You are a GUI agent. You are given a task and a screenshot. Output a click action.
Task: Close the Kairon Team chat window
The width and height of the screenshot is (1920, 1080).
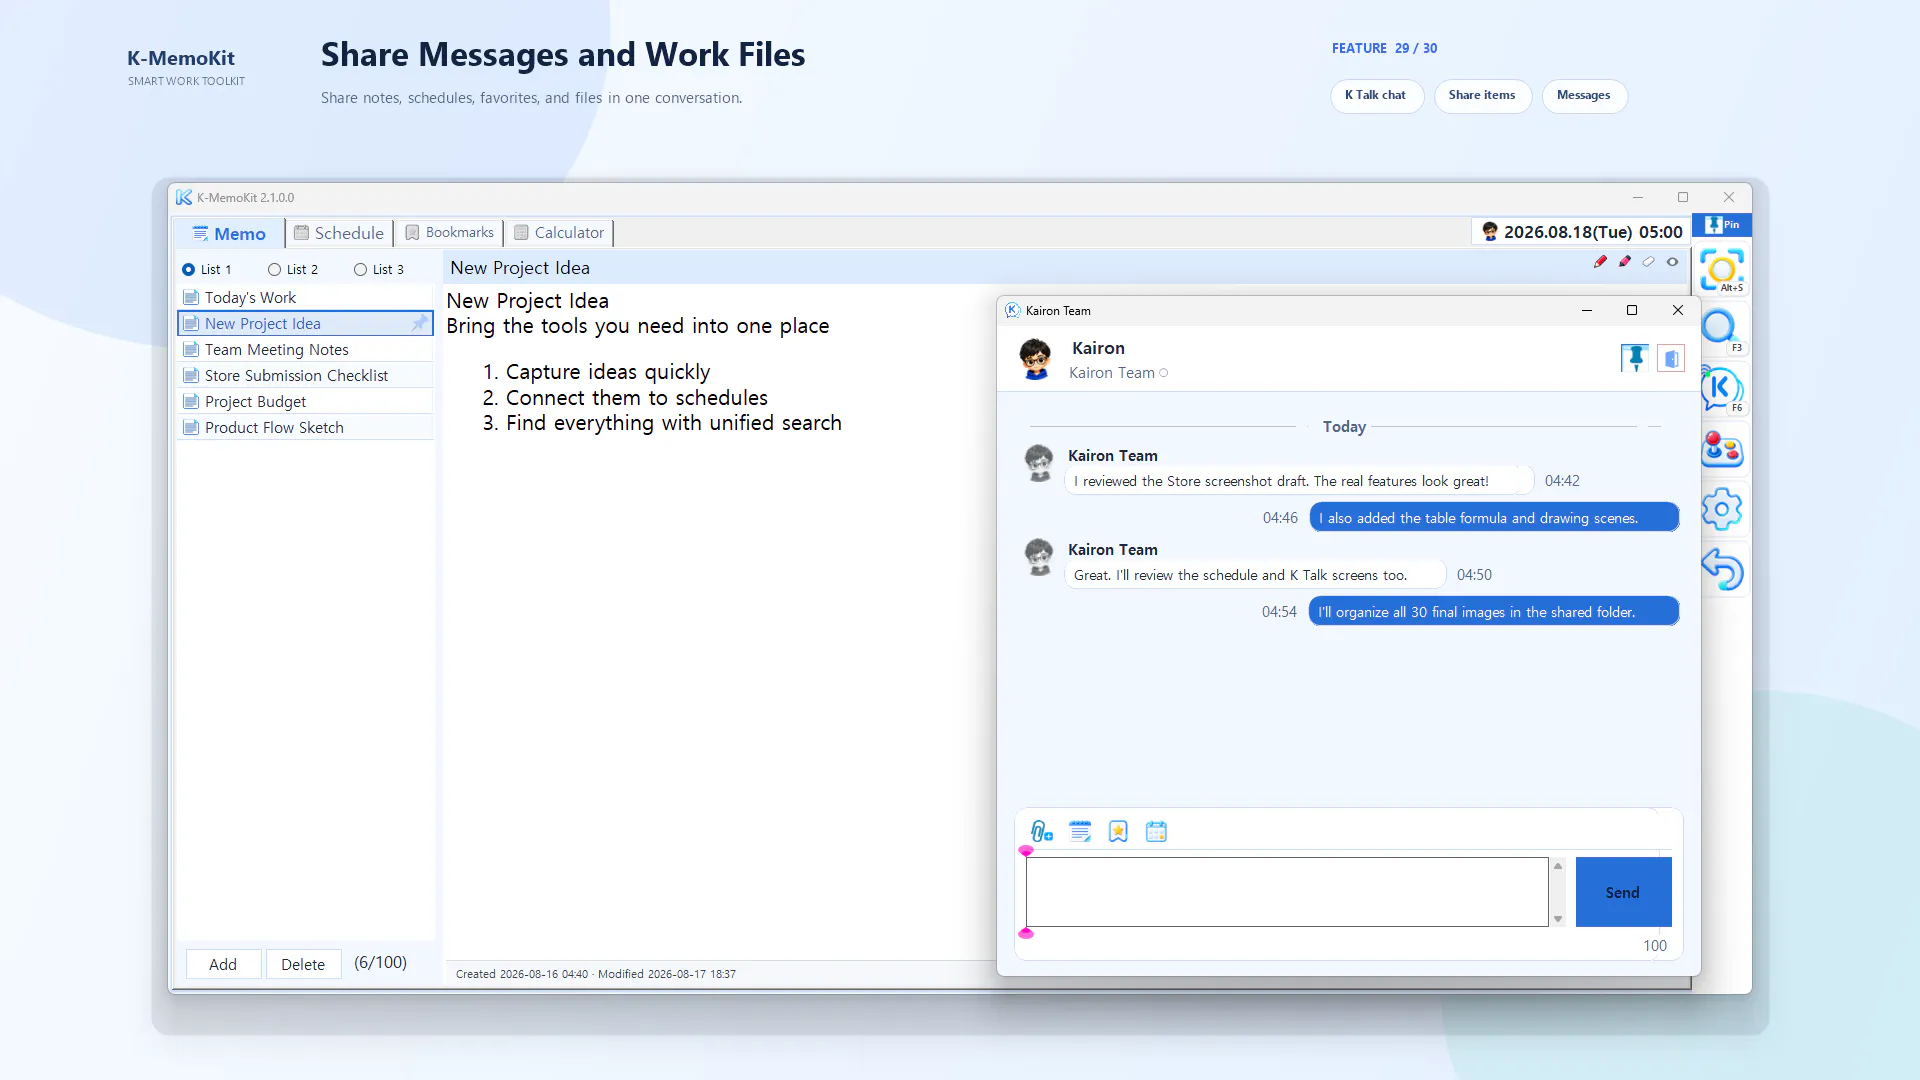[1678, 311]
